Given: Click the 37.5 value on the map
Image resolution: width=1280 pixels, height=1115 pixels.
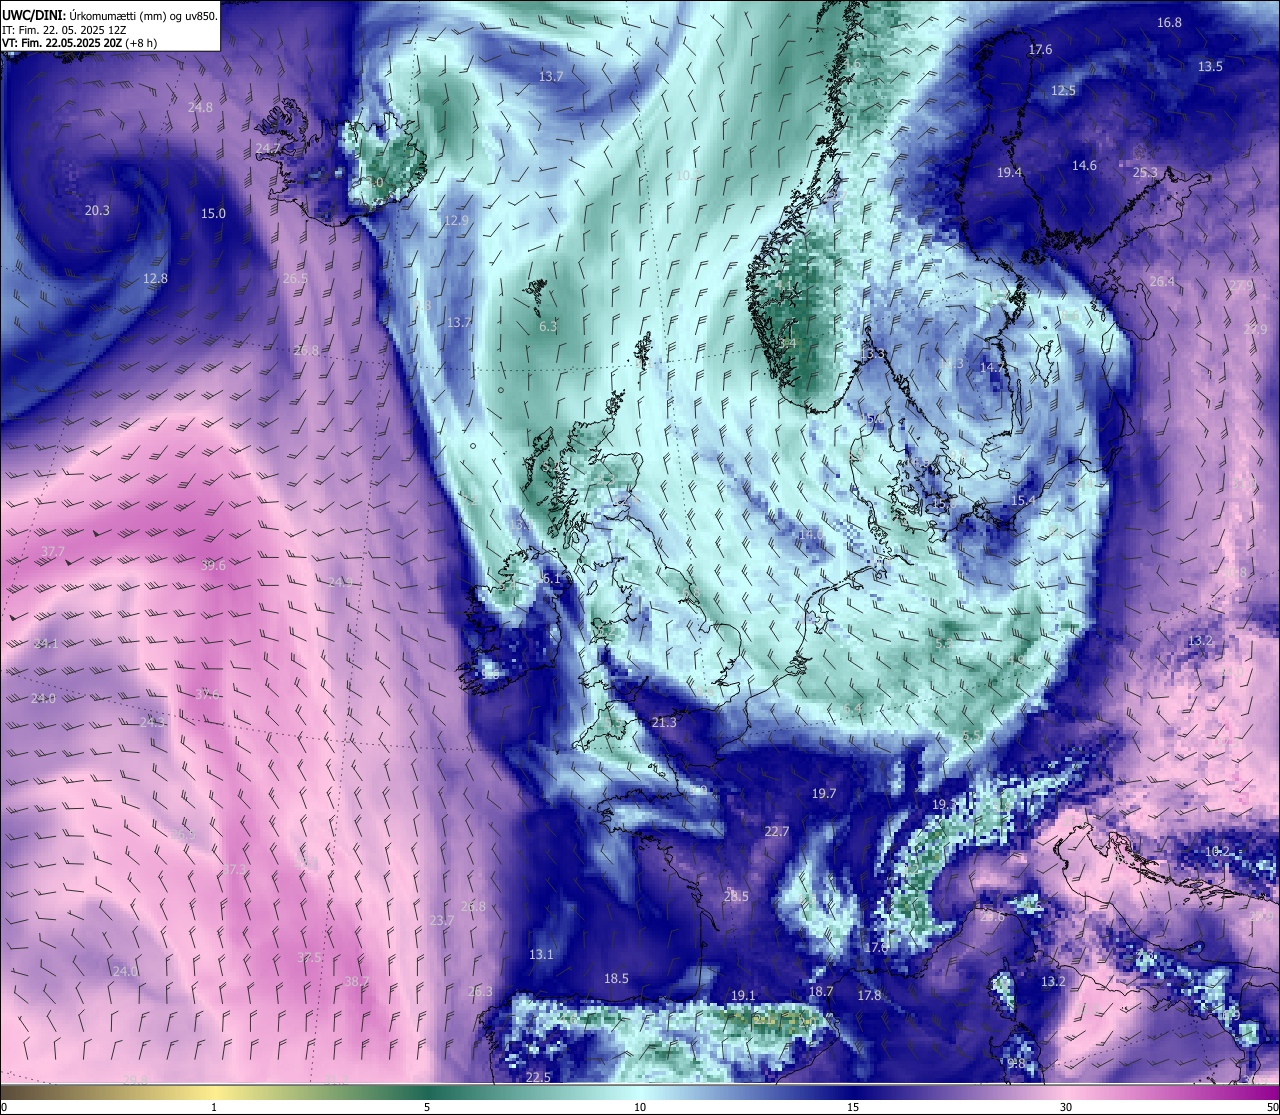Looking at the screenshot, I should tap(310, 958).
